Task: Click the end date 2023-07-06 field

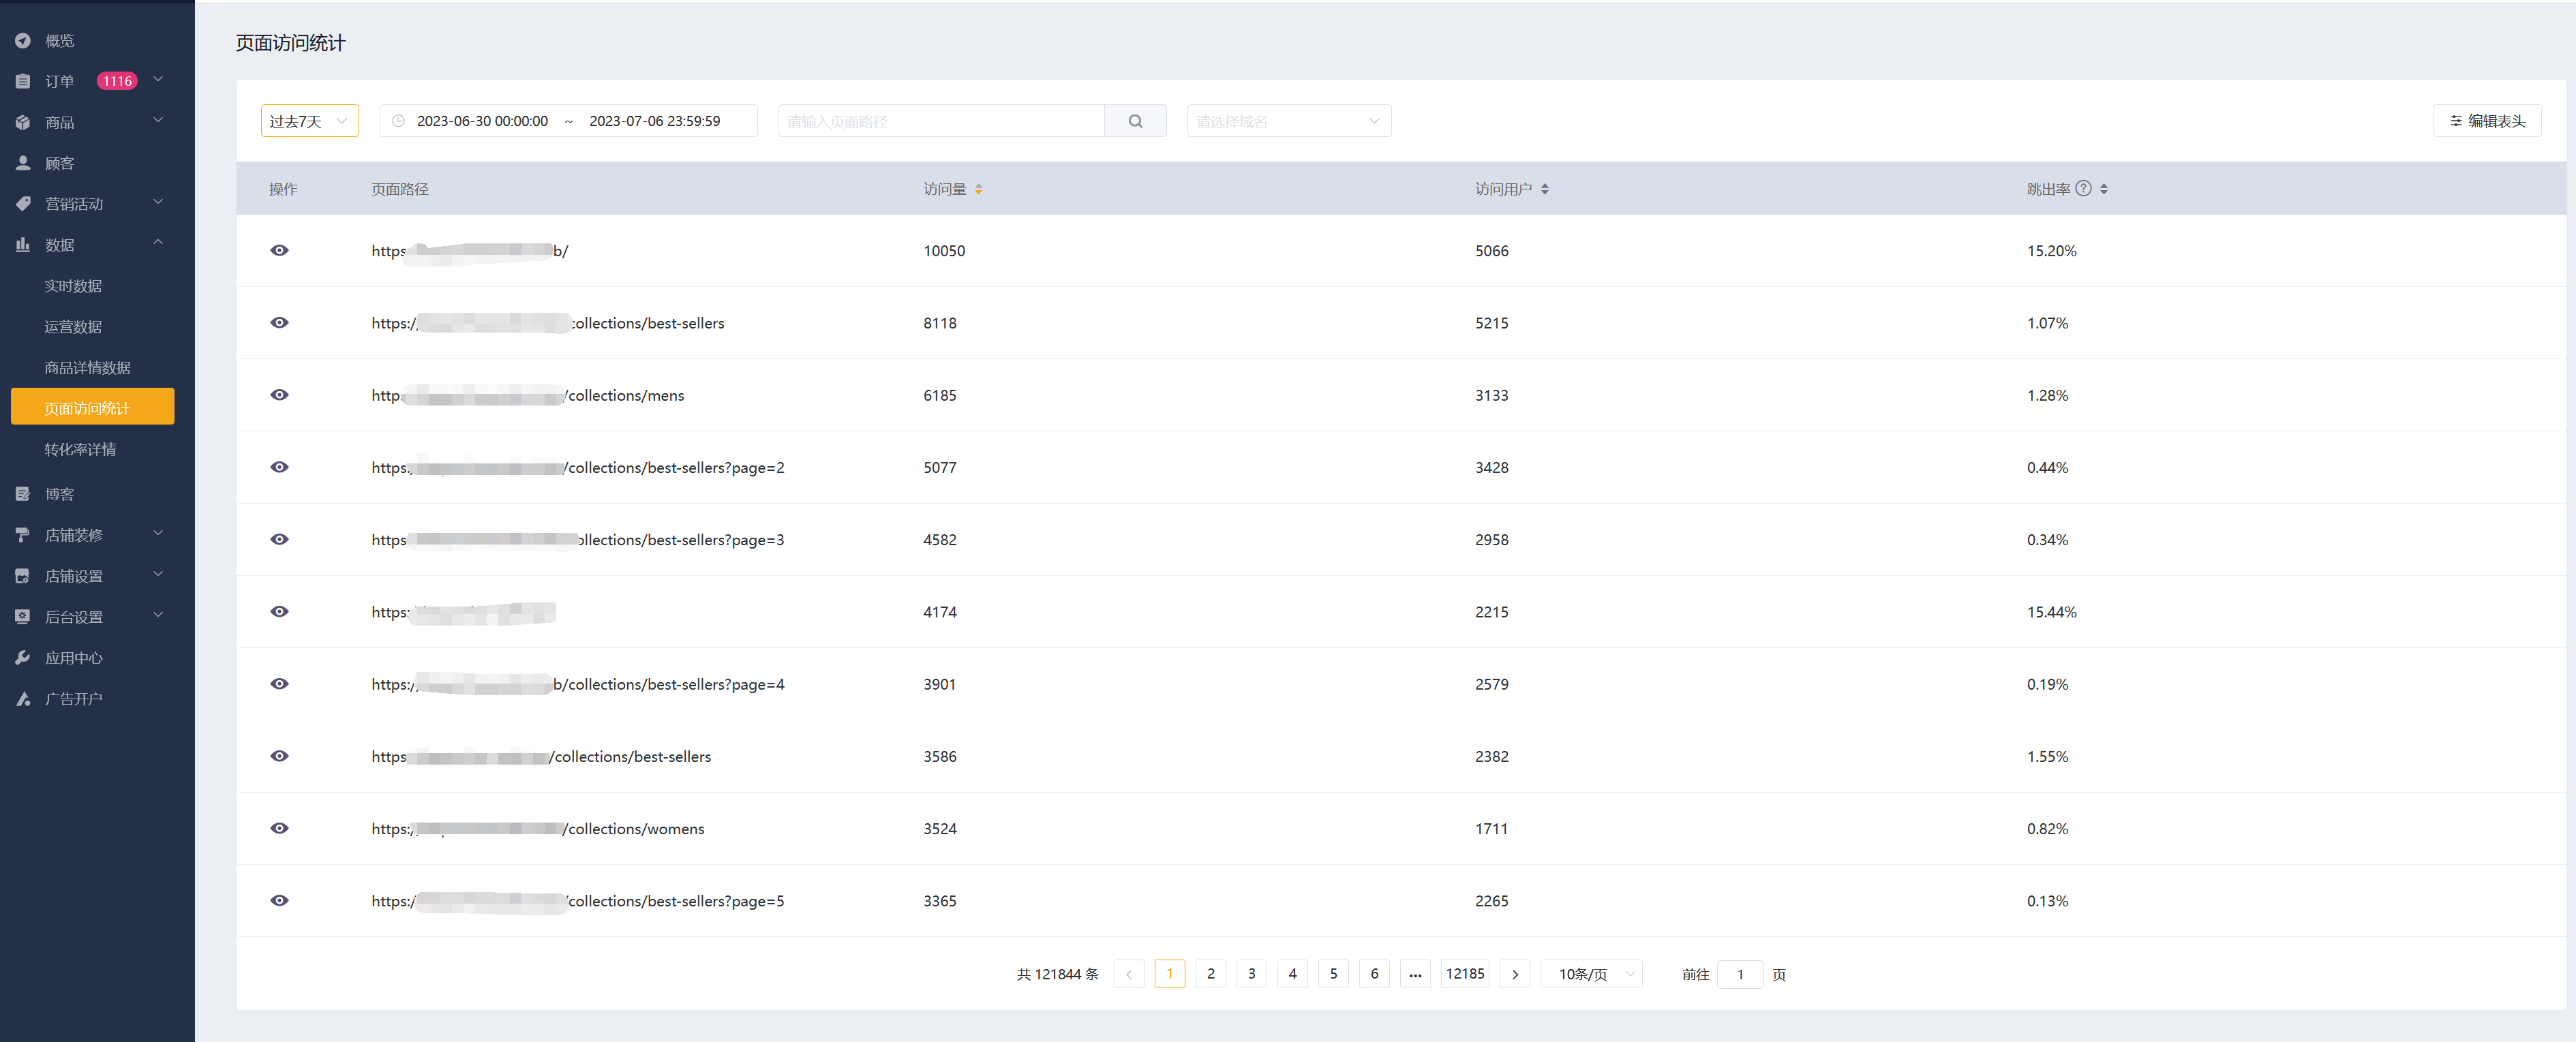Action: [655, 121]
